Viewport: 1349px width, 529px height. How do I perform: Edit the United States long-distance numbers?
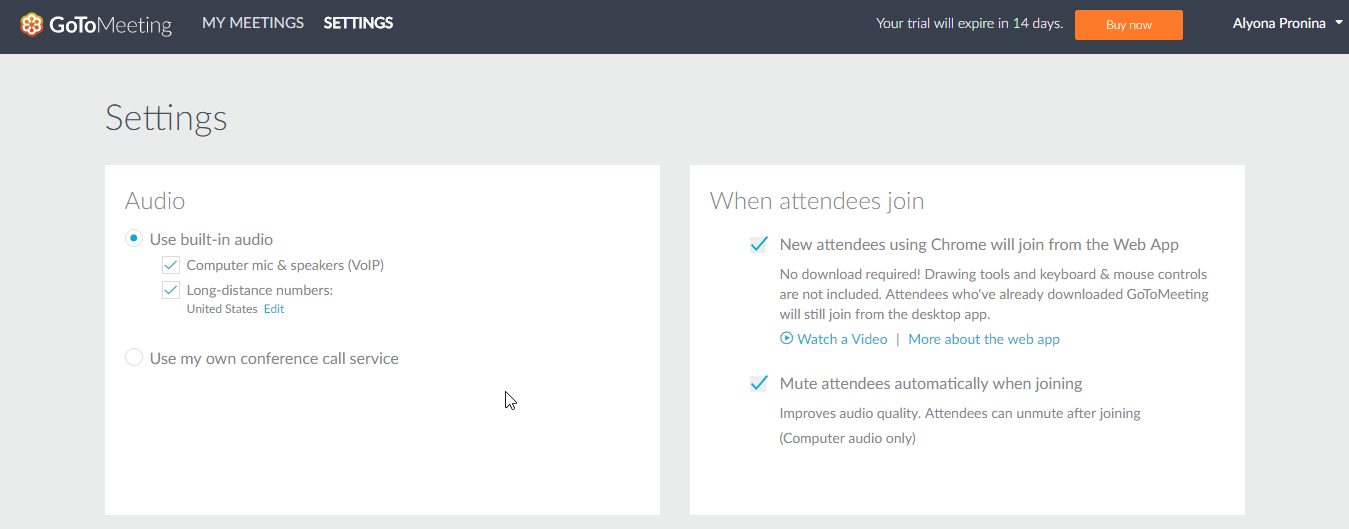pos(274,309)
